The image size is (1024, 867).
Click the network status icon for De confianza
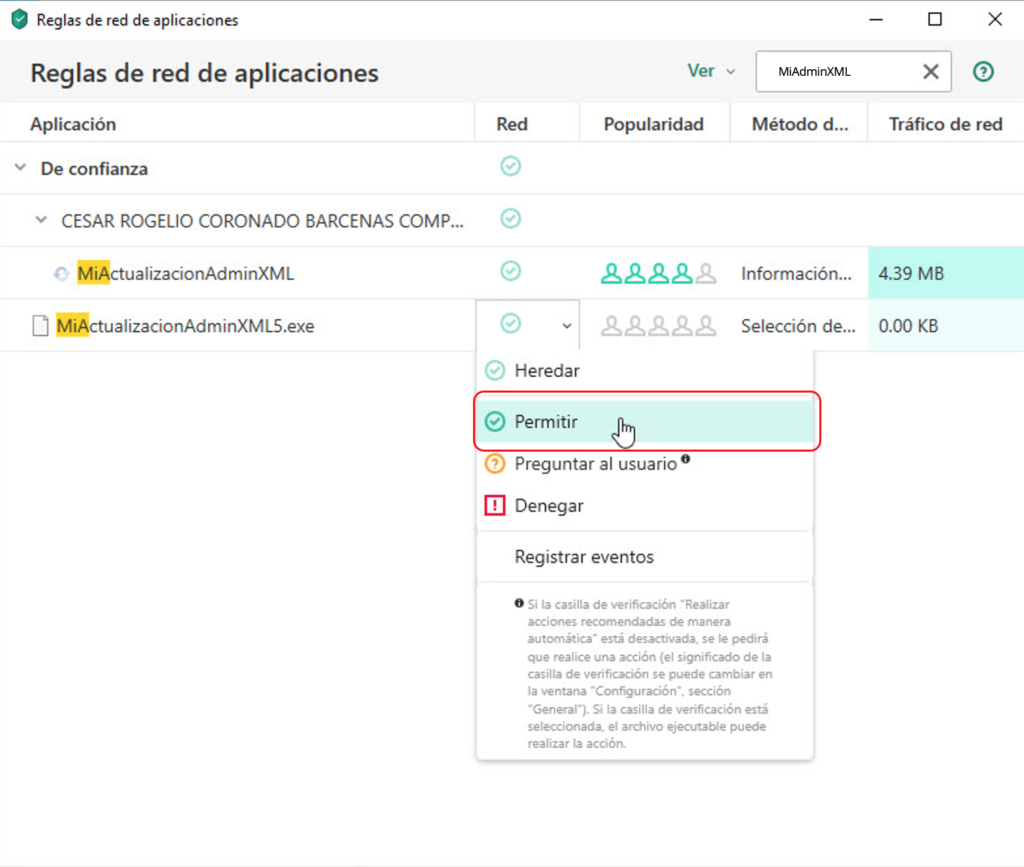coord(510,167)
